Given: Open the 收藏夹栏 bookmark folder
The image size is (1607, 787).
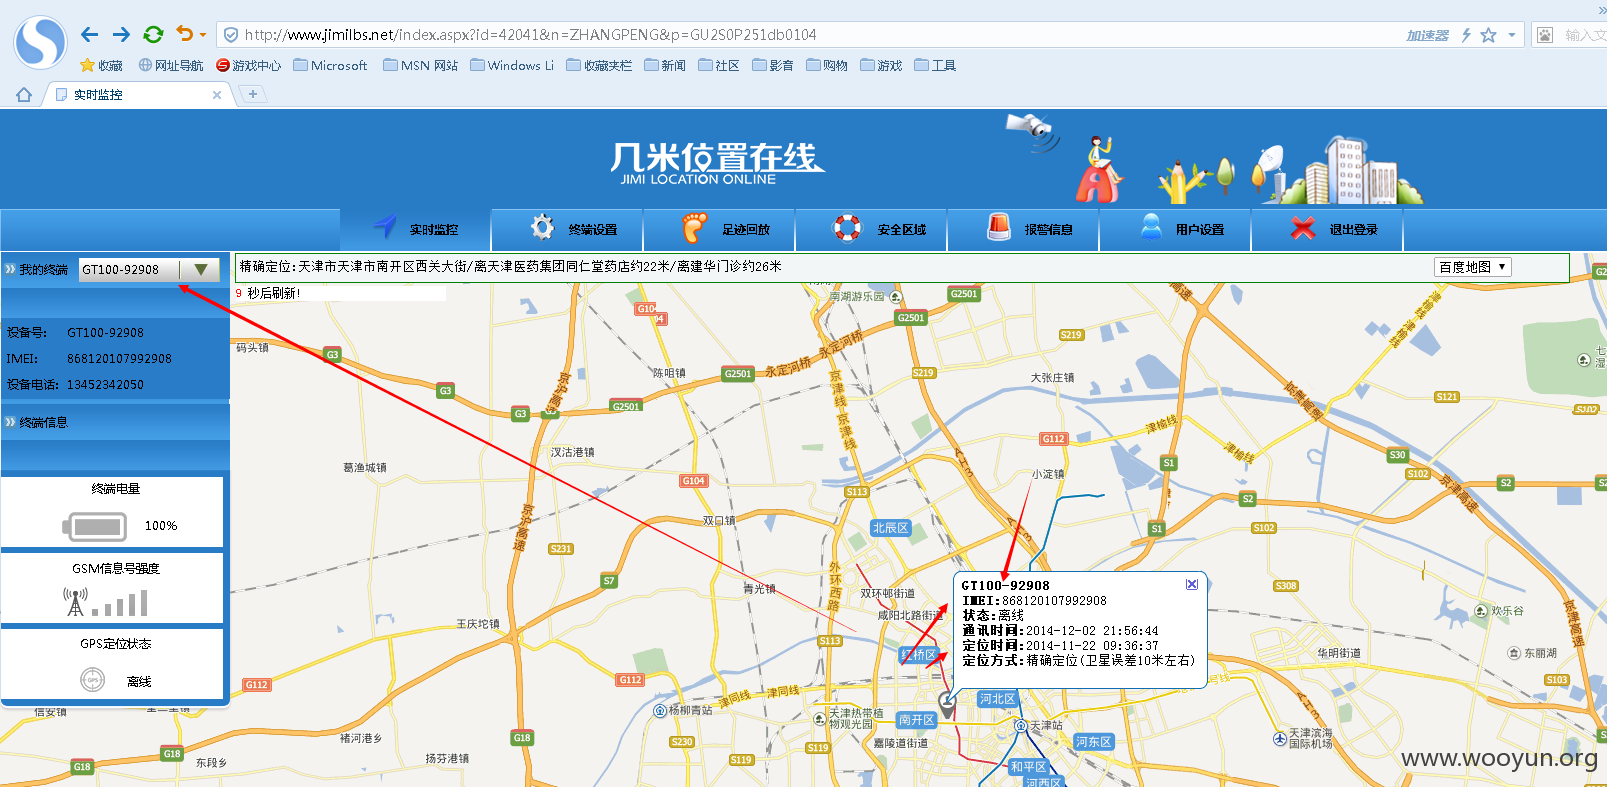Looking at the screenshot, I should pyautogui.click(x=599, y=65).
